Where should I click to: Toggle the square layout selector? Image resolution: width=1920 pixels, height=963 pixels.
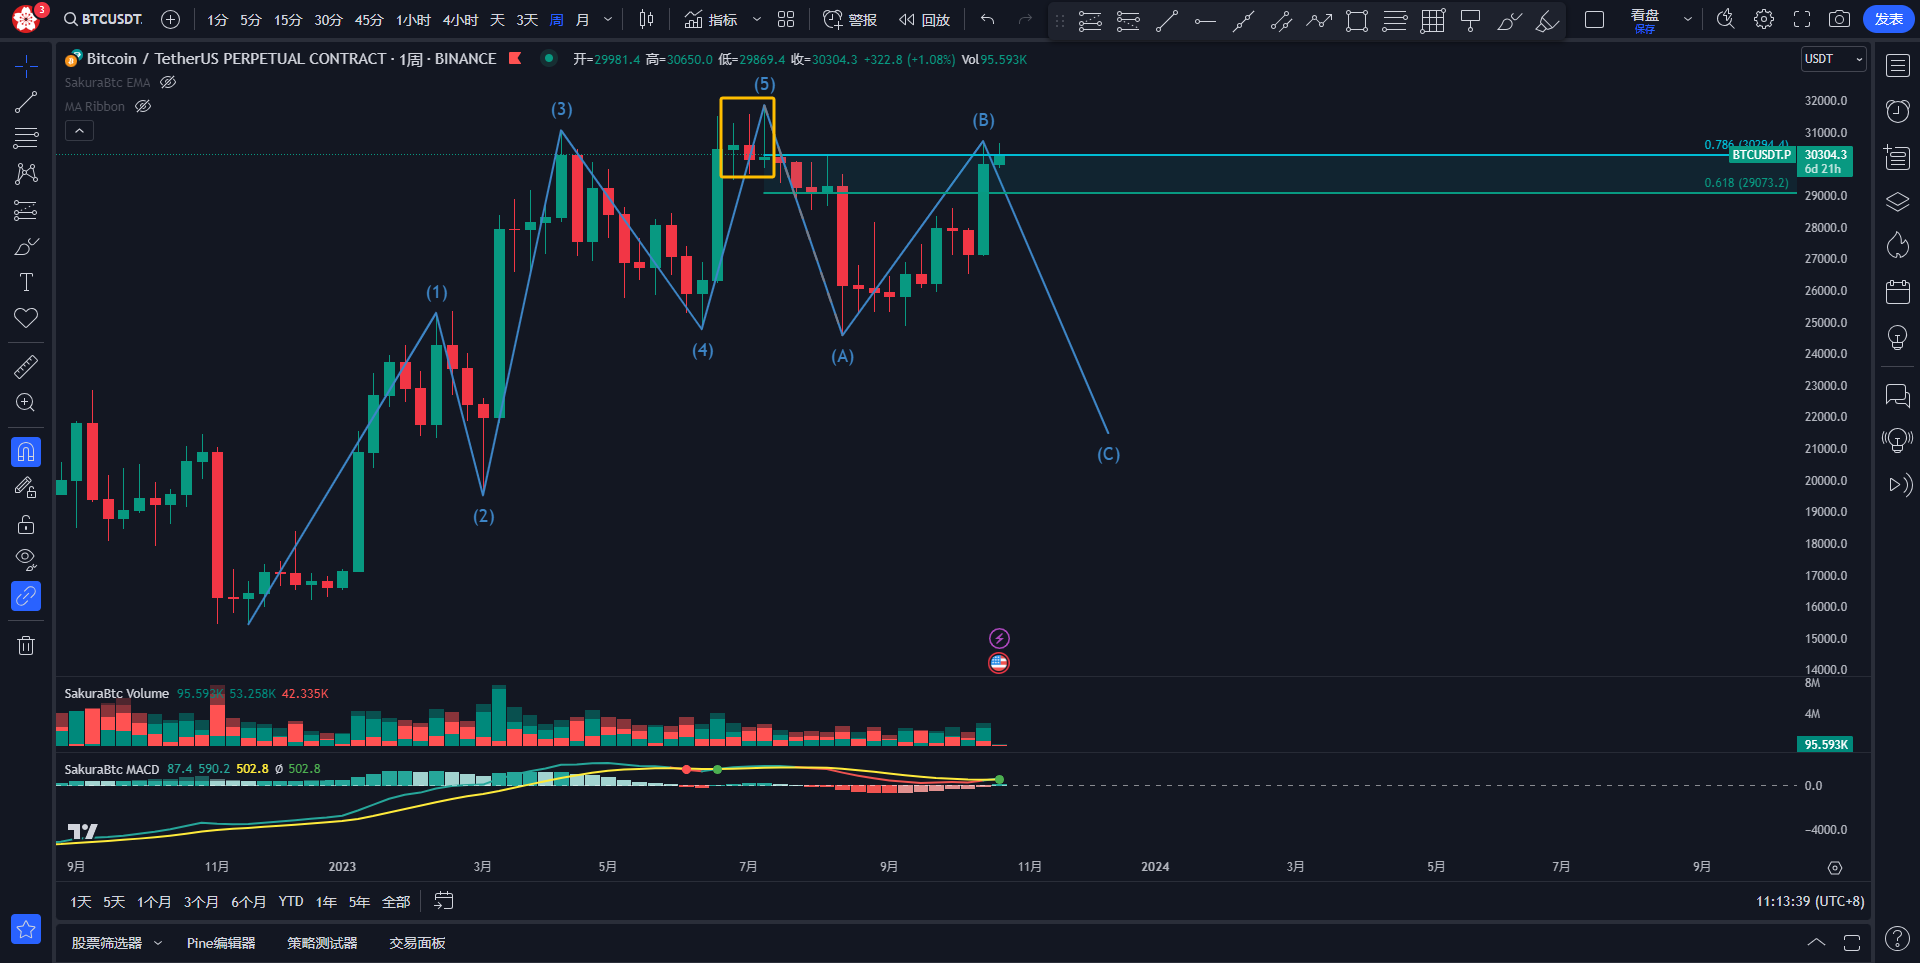[x=1595, y=20]
